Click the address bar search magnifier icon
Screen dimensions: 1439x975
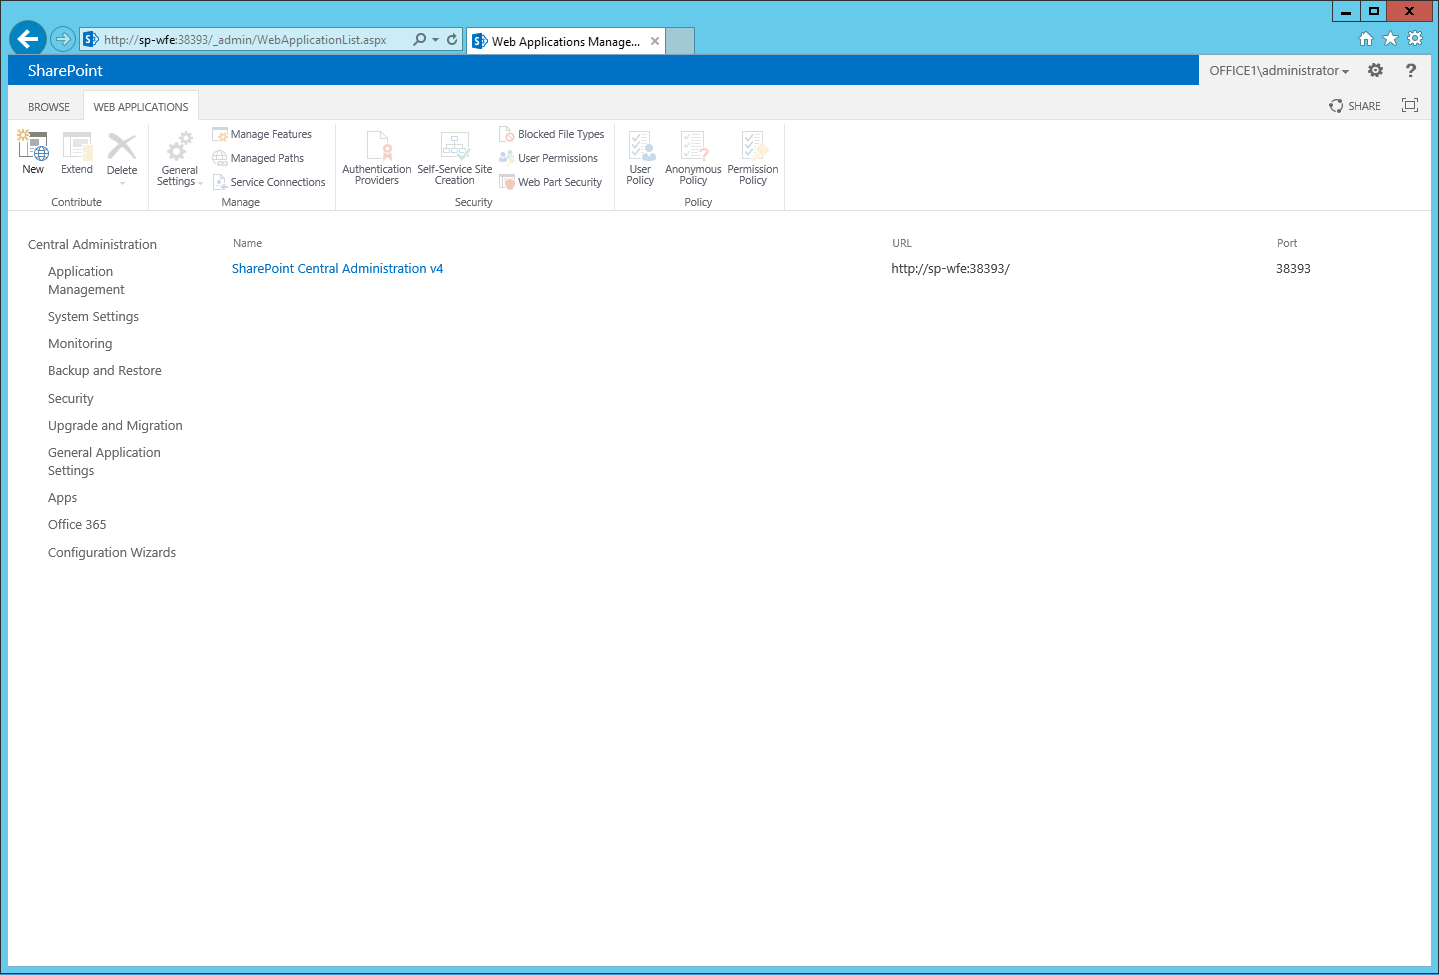[420, 40]
